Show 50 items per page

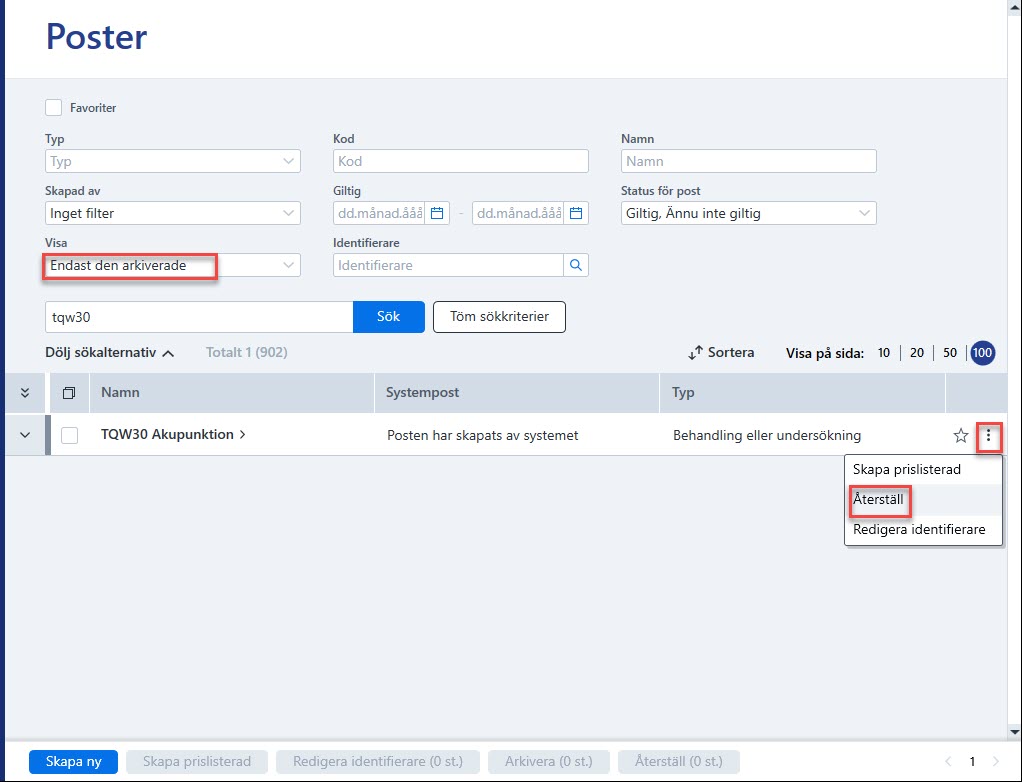coord(950,353)
